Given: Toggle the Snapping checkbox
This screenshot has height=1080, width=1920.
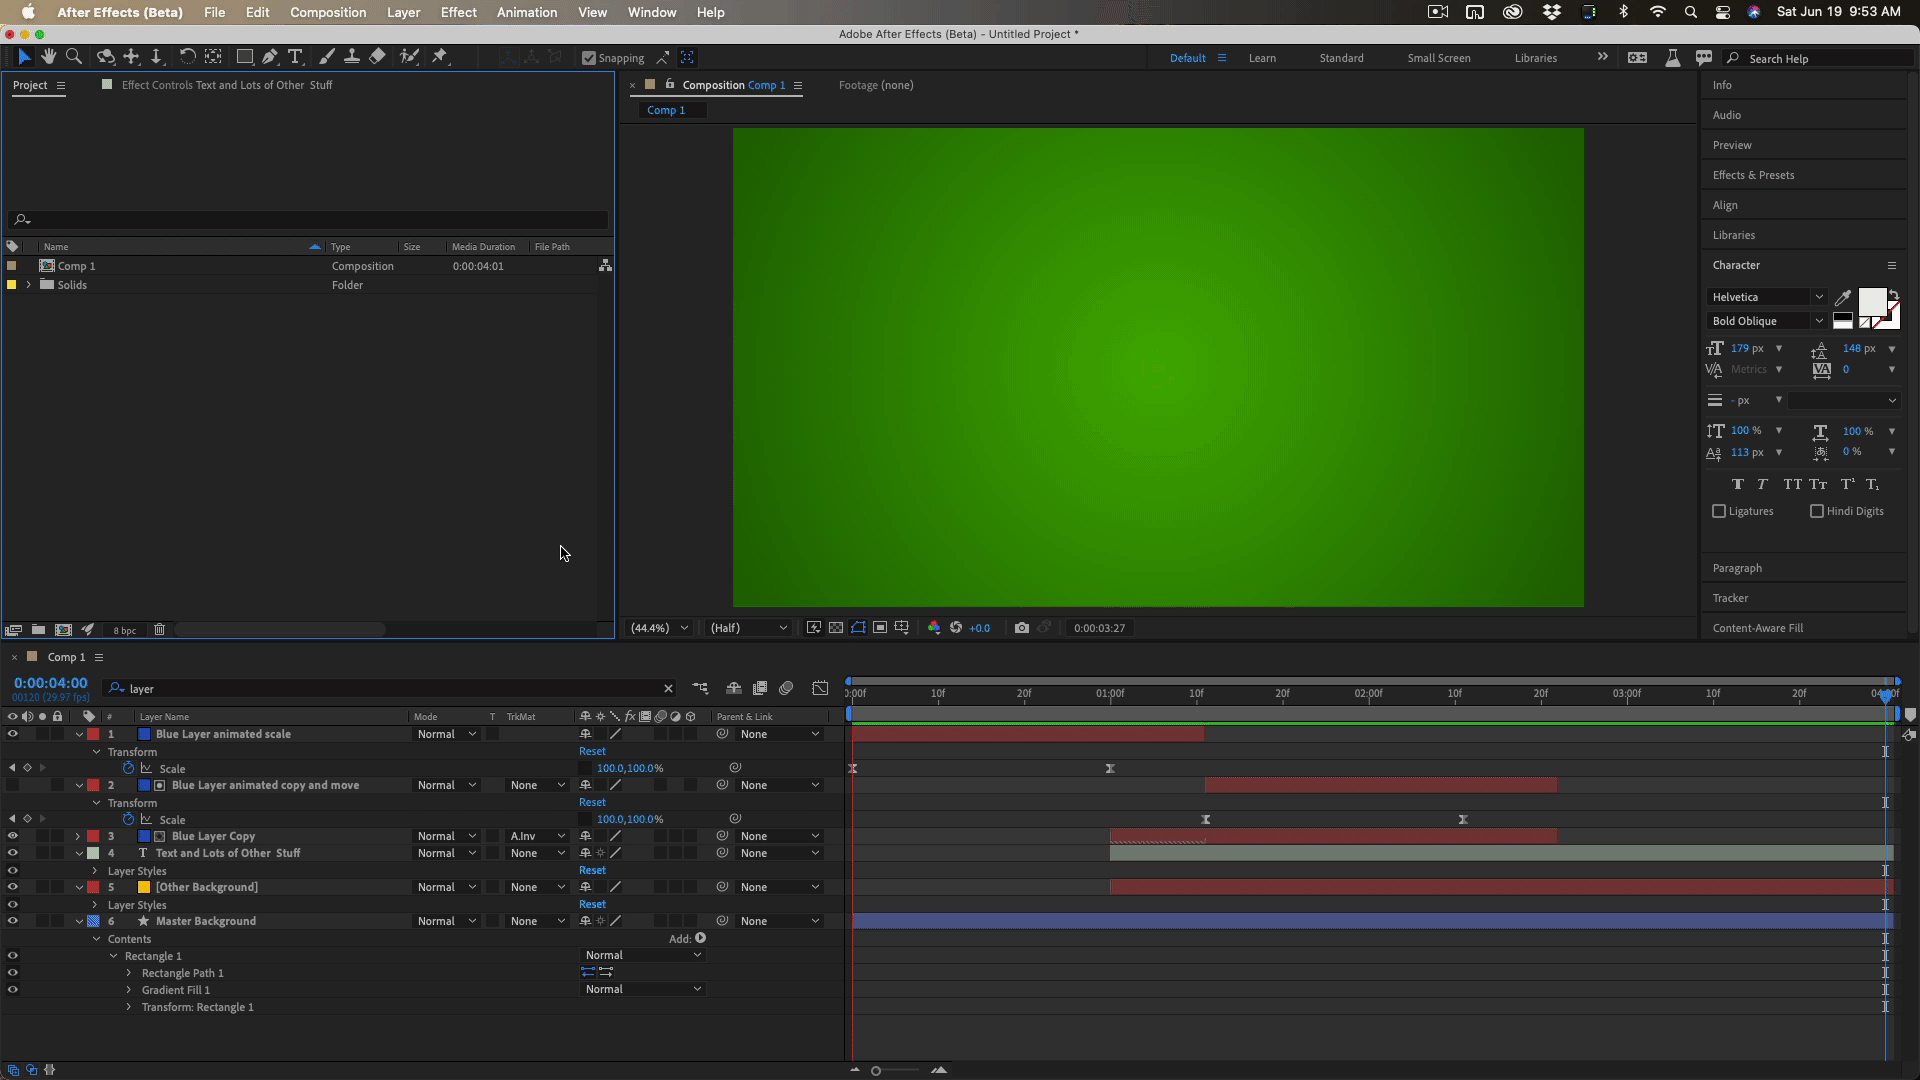Looking at the screenshot, I should [x=589, y=58].
